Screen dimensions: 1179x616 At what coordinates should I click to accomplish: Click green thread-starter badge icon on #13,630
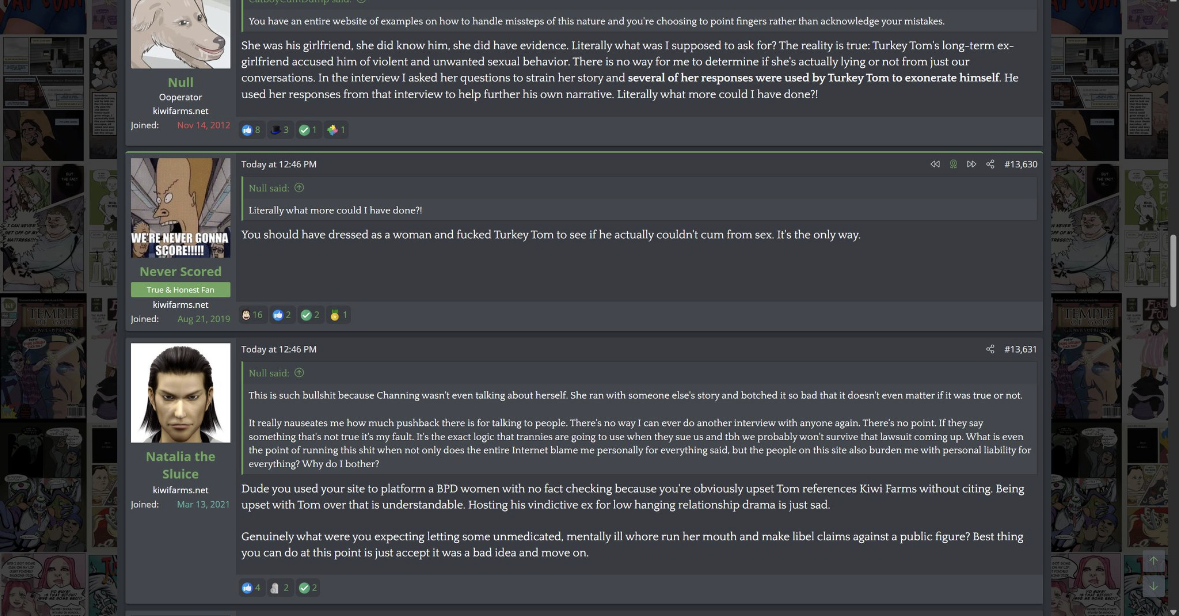[953, 164]
